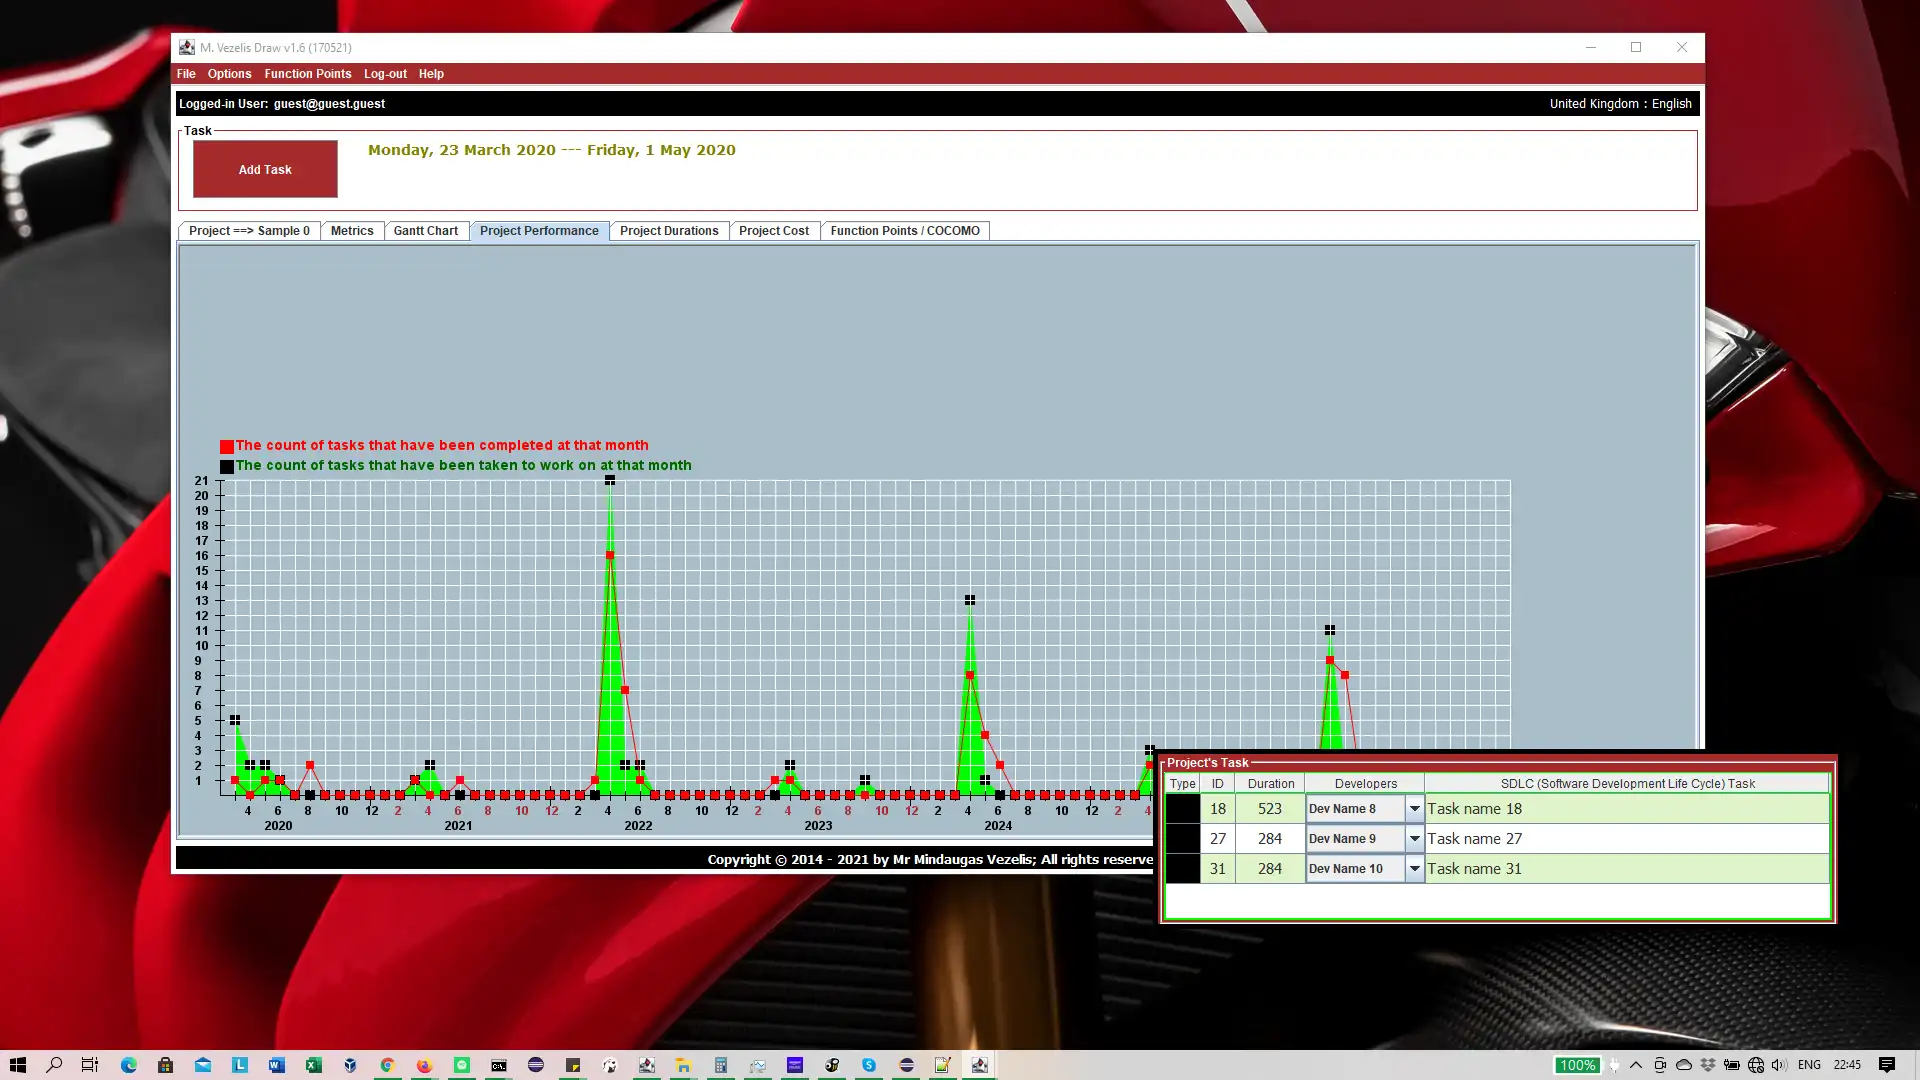Viewport: 1920px width, 1080px height.
Task: Open the Project Cost tab
Action: coord(773,231)
